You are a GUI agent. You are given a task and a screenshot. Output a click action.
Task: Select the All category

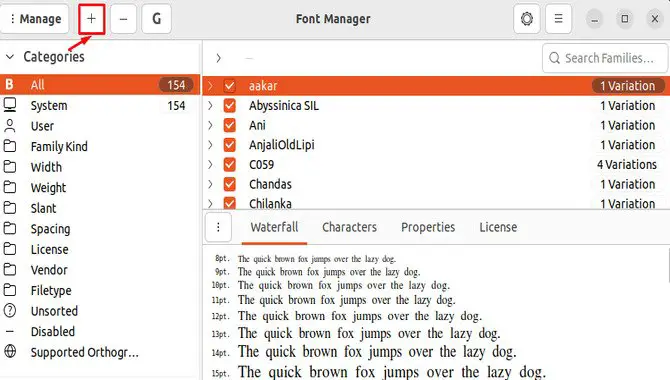pyautogui.click(x=100, y=85)
